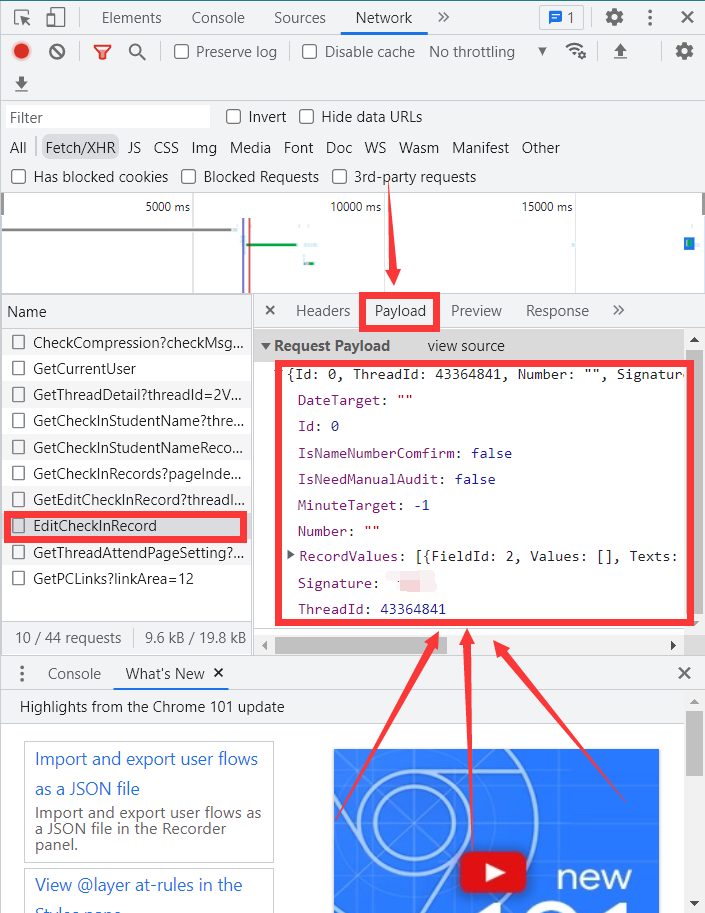This screenshot has width=705, height=913.
Task: Close the bottom drawer
Action: coord(685,674)
